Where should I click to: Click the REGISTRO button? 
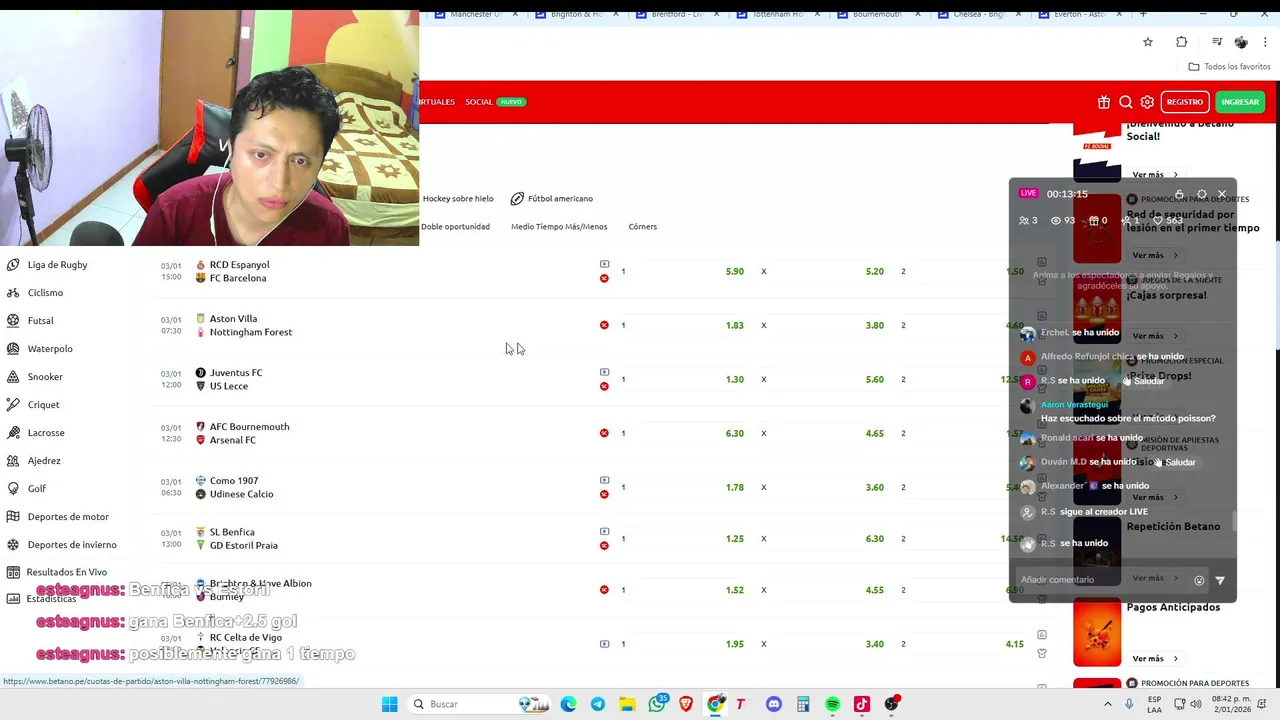pyautogui.click(x=1185, y=102)
